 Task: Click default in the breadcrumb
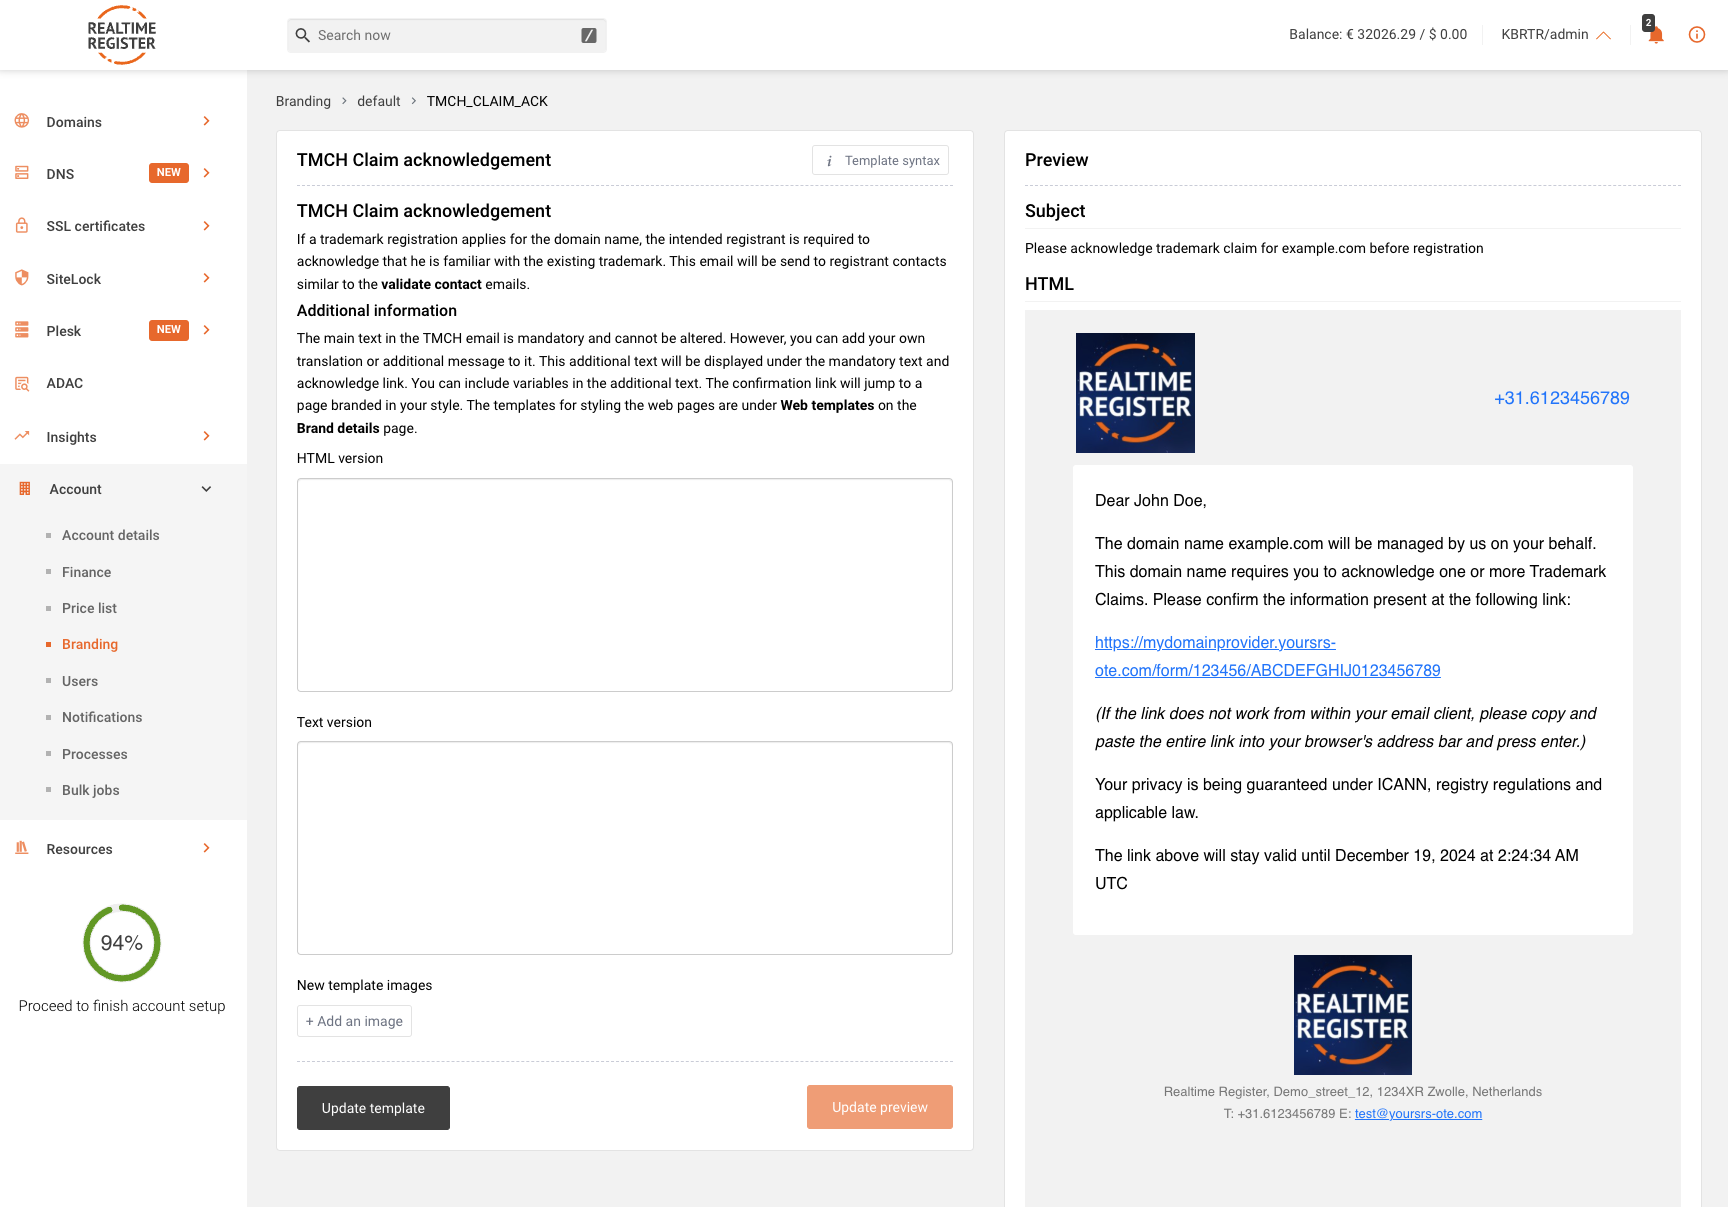[378, 101]
